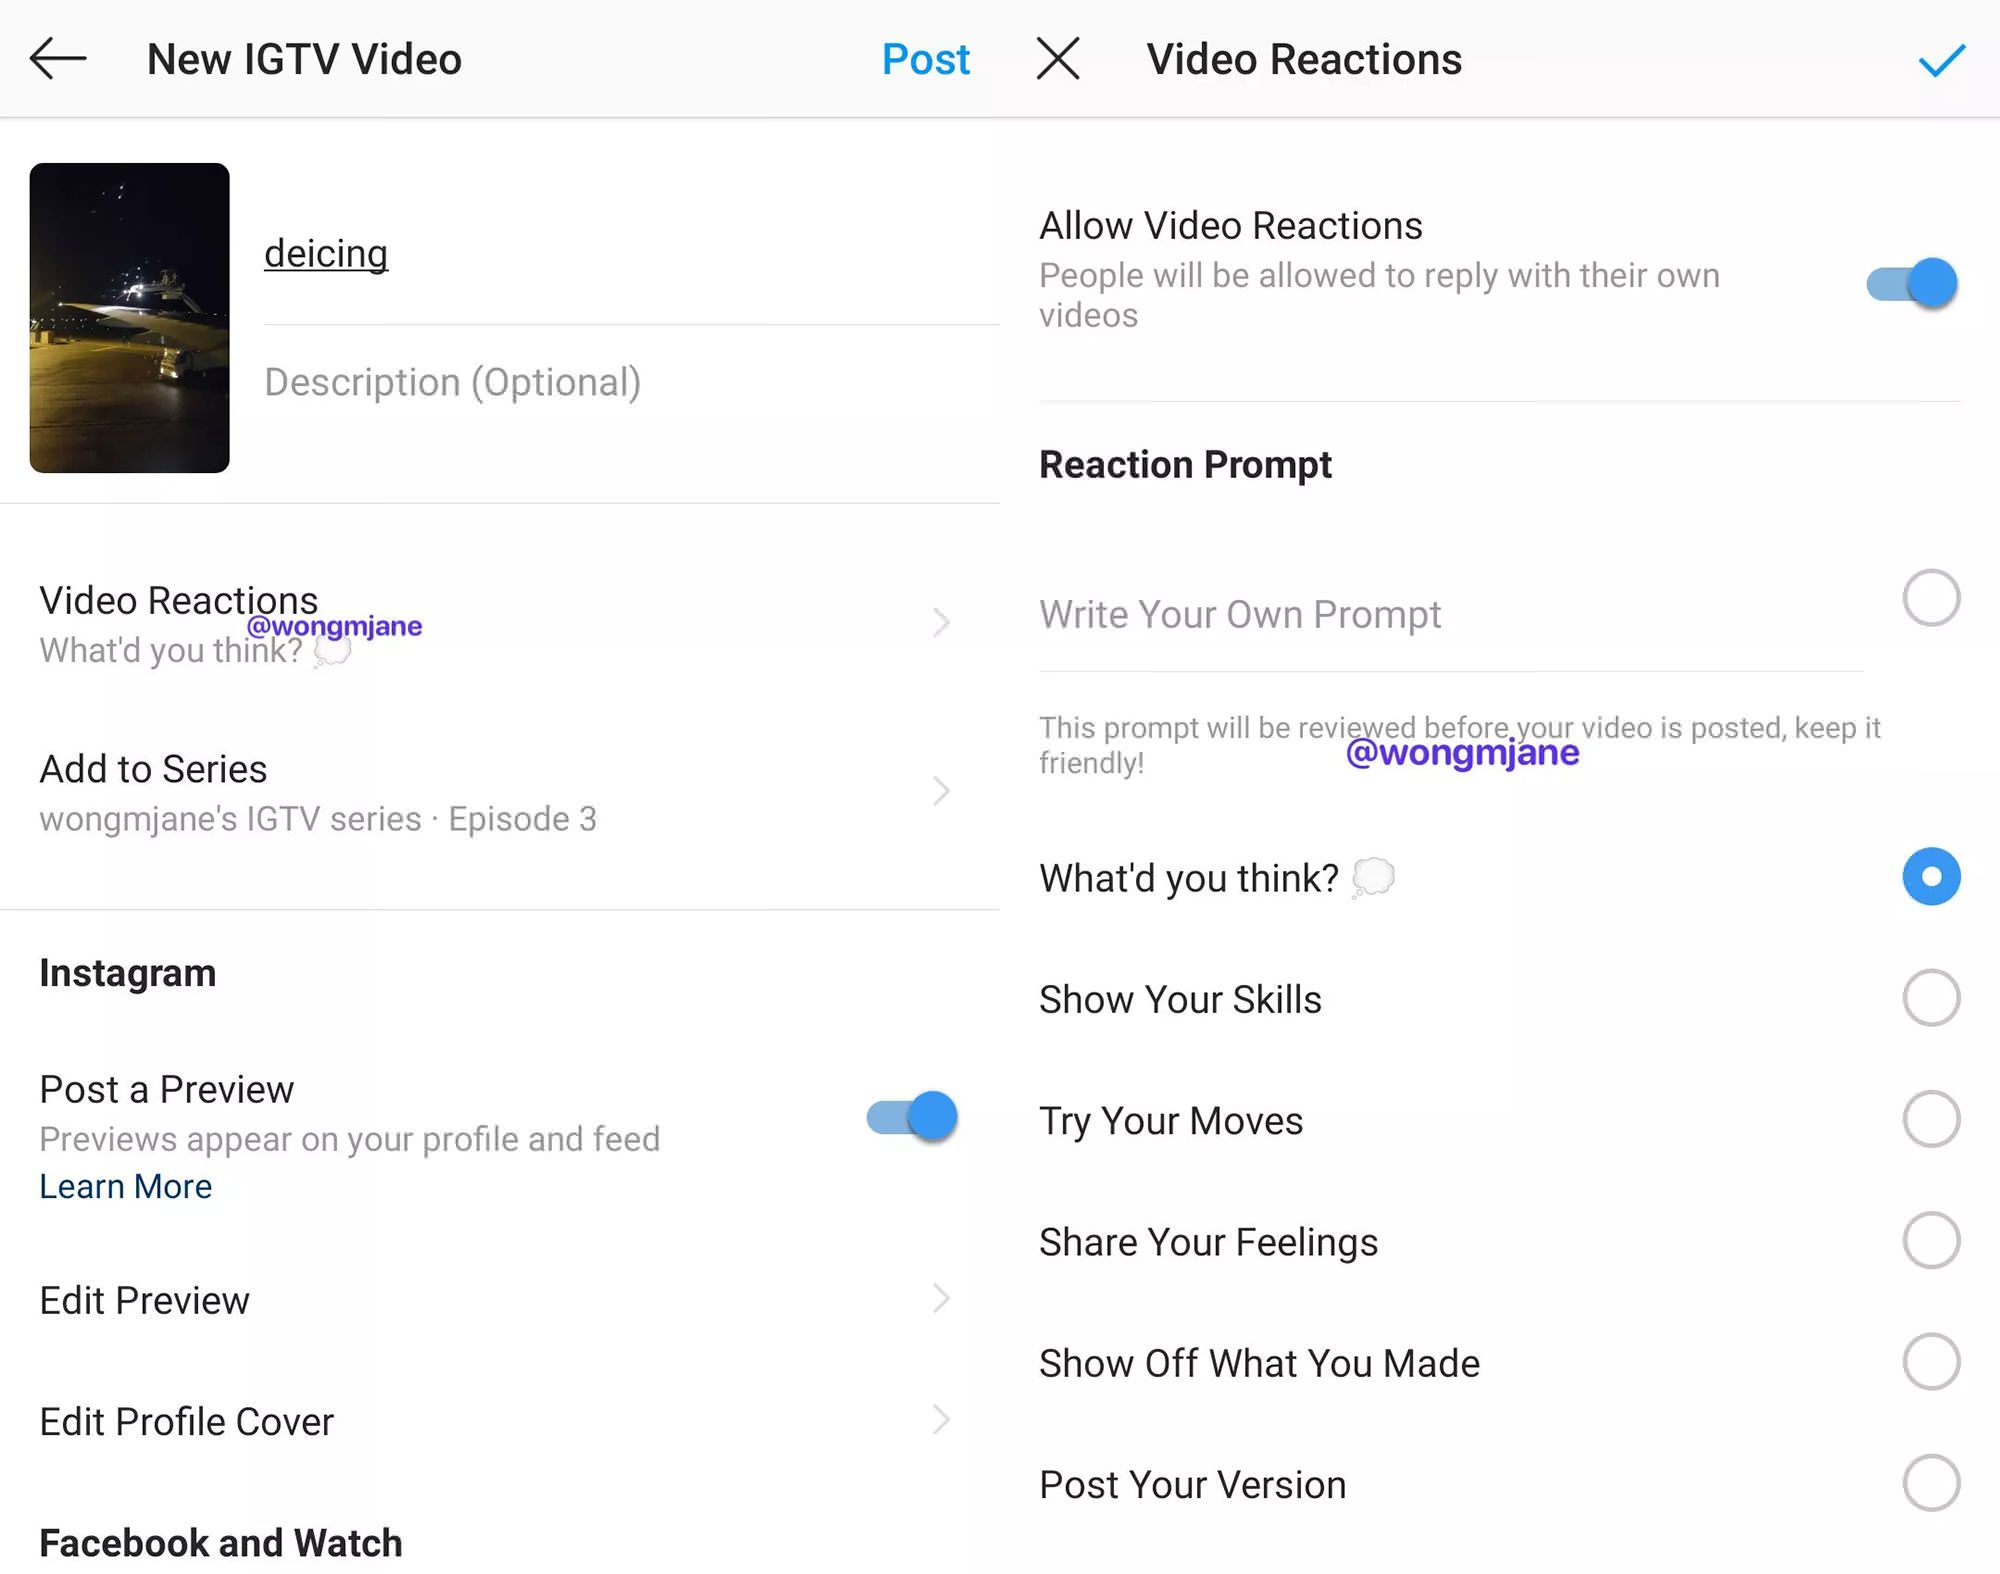Edit the deicing title field
The height and width of the screenshot is (1574, 2000).
[x=326, y=254]
